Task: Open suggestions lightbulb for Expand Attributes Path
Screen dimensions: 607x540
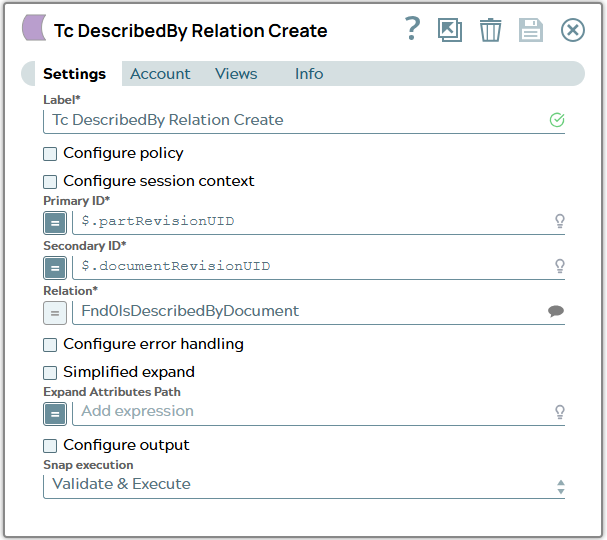Action: (x=560, y=412)
